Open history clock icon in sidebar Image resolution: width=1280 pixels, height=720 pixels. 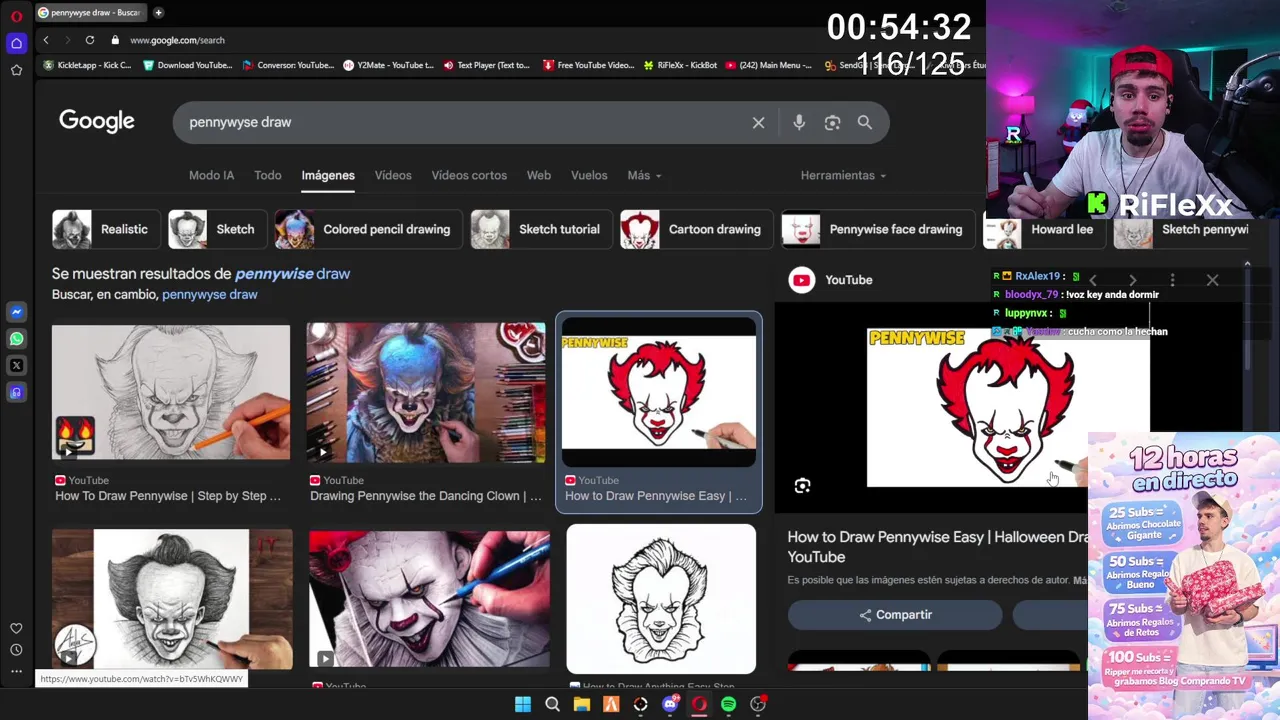(16, 650)
